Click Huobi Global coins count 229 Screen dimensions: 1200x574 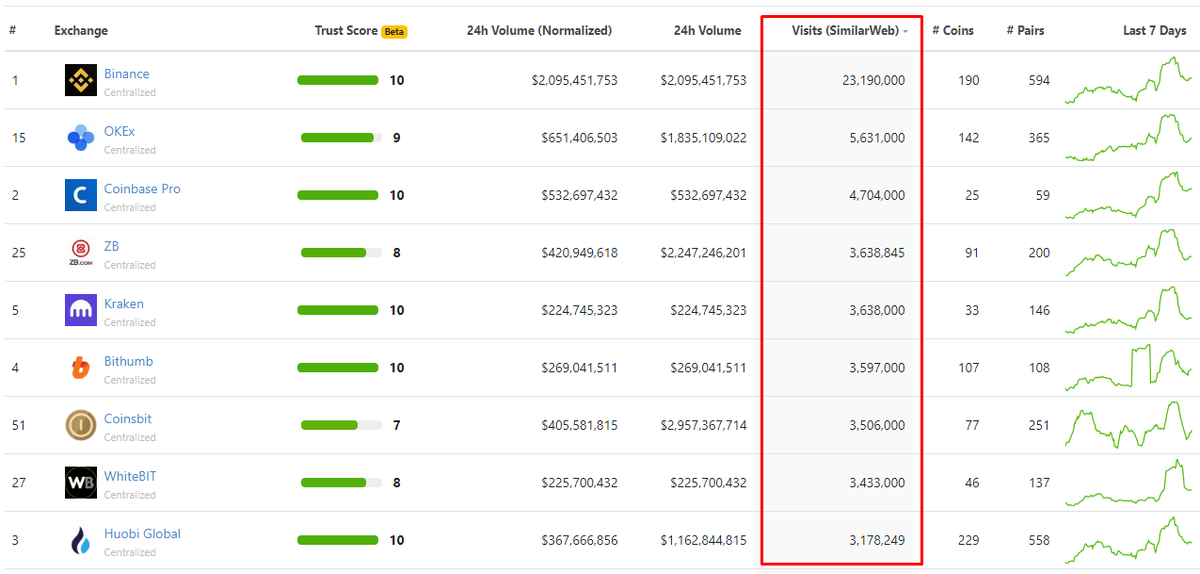tap(968, 541)
